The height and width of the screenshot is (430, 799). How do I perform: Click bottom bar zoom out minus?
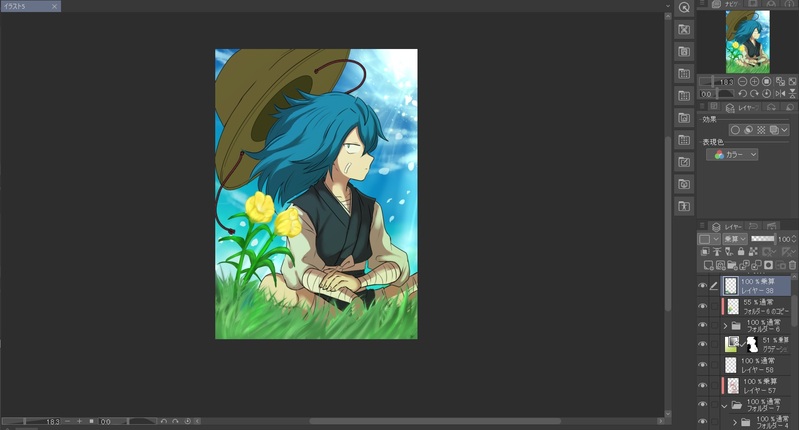click(x=68, y=421)
